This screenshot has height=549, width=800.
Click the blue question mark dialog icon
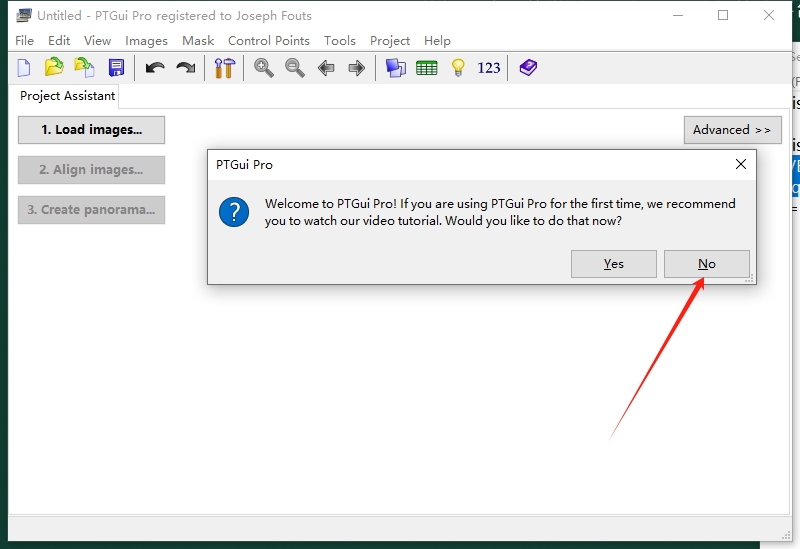pyautogui.click(x=234, y=212)
